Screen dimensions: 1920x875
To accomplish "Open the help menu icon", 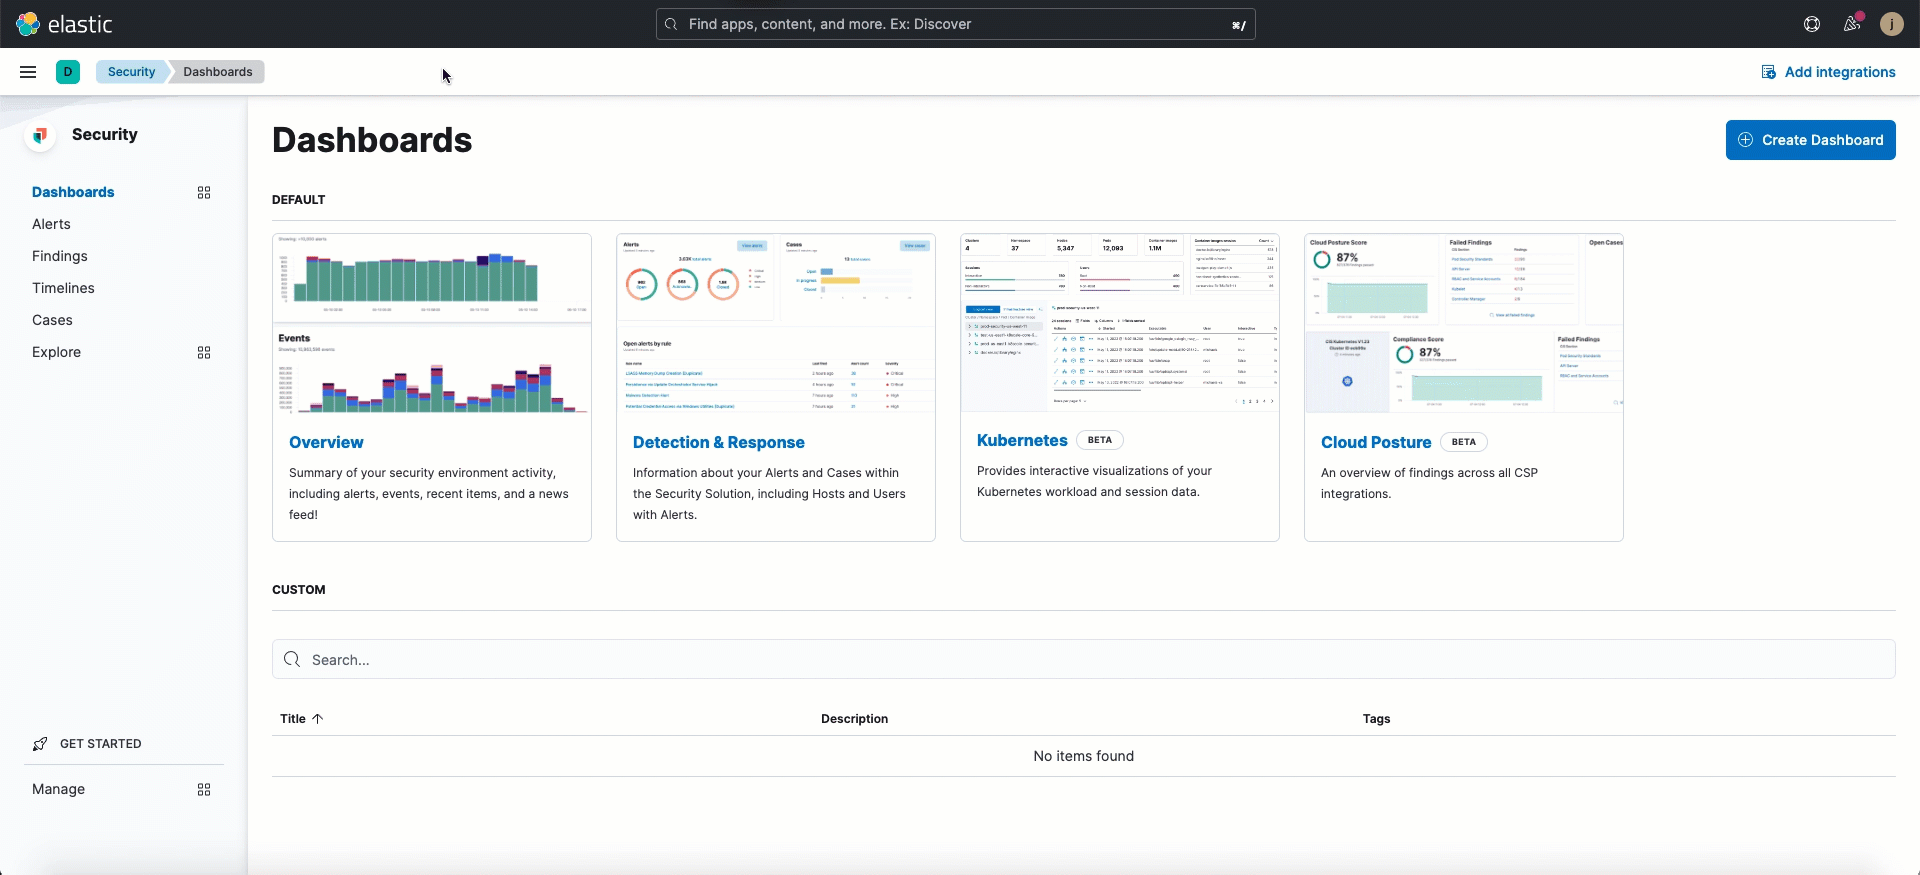I will tap(1812, 24).
